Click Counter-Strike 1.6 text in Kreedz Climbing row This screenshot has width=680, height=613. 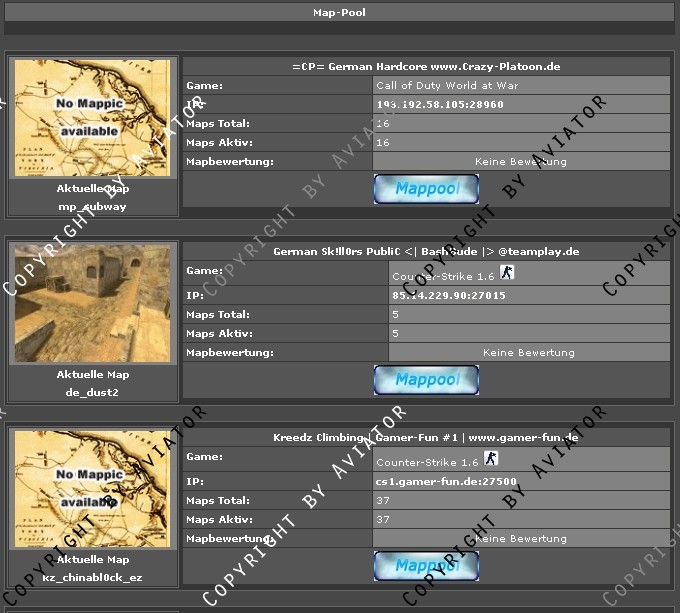[427, 463]
